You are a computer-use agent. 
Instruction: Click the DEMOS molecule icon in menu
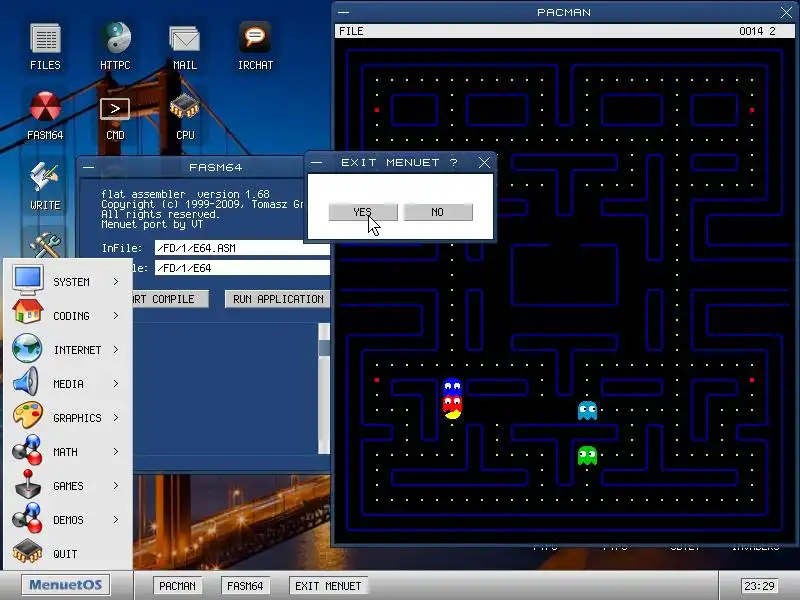pos(28,517)
